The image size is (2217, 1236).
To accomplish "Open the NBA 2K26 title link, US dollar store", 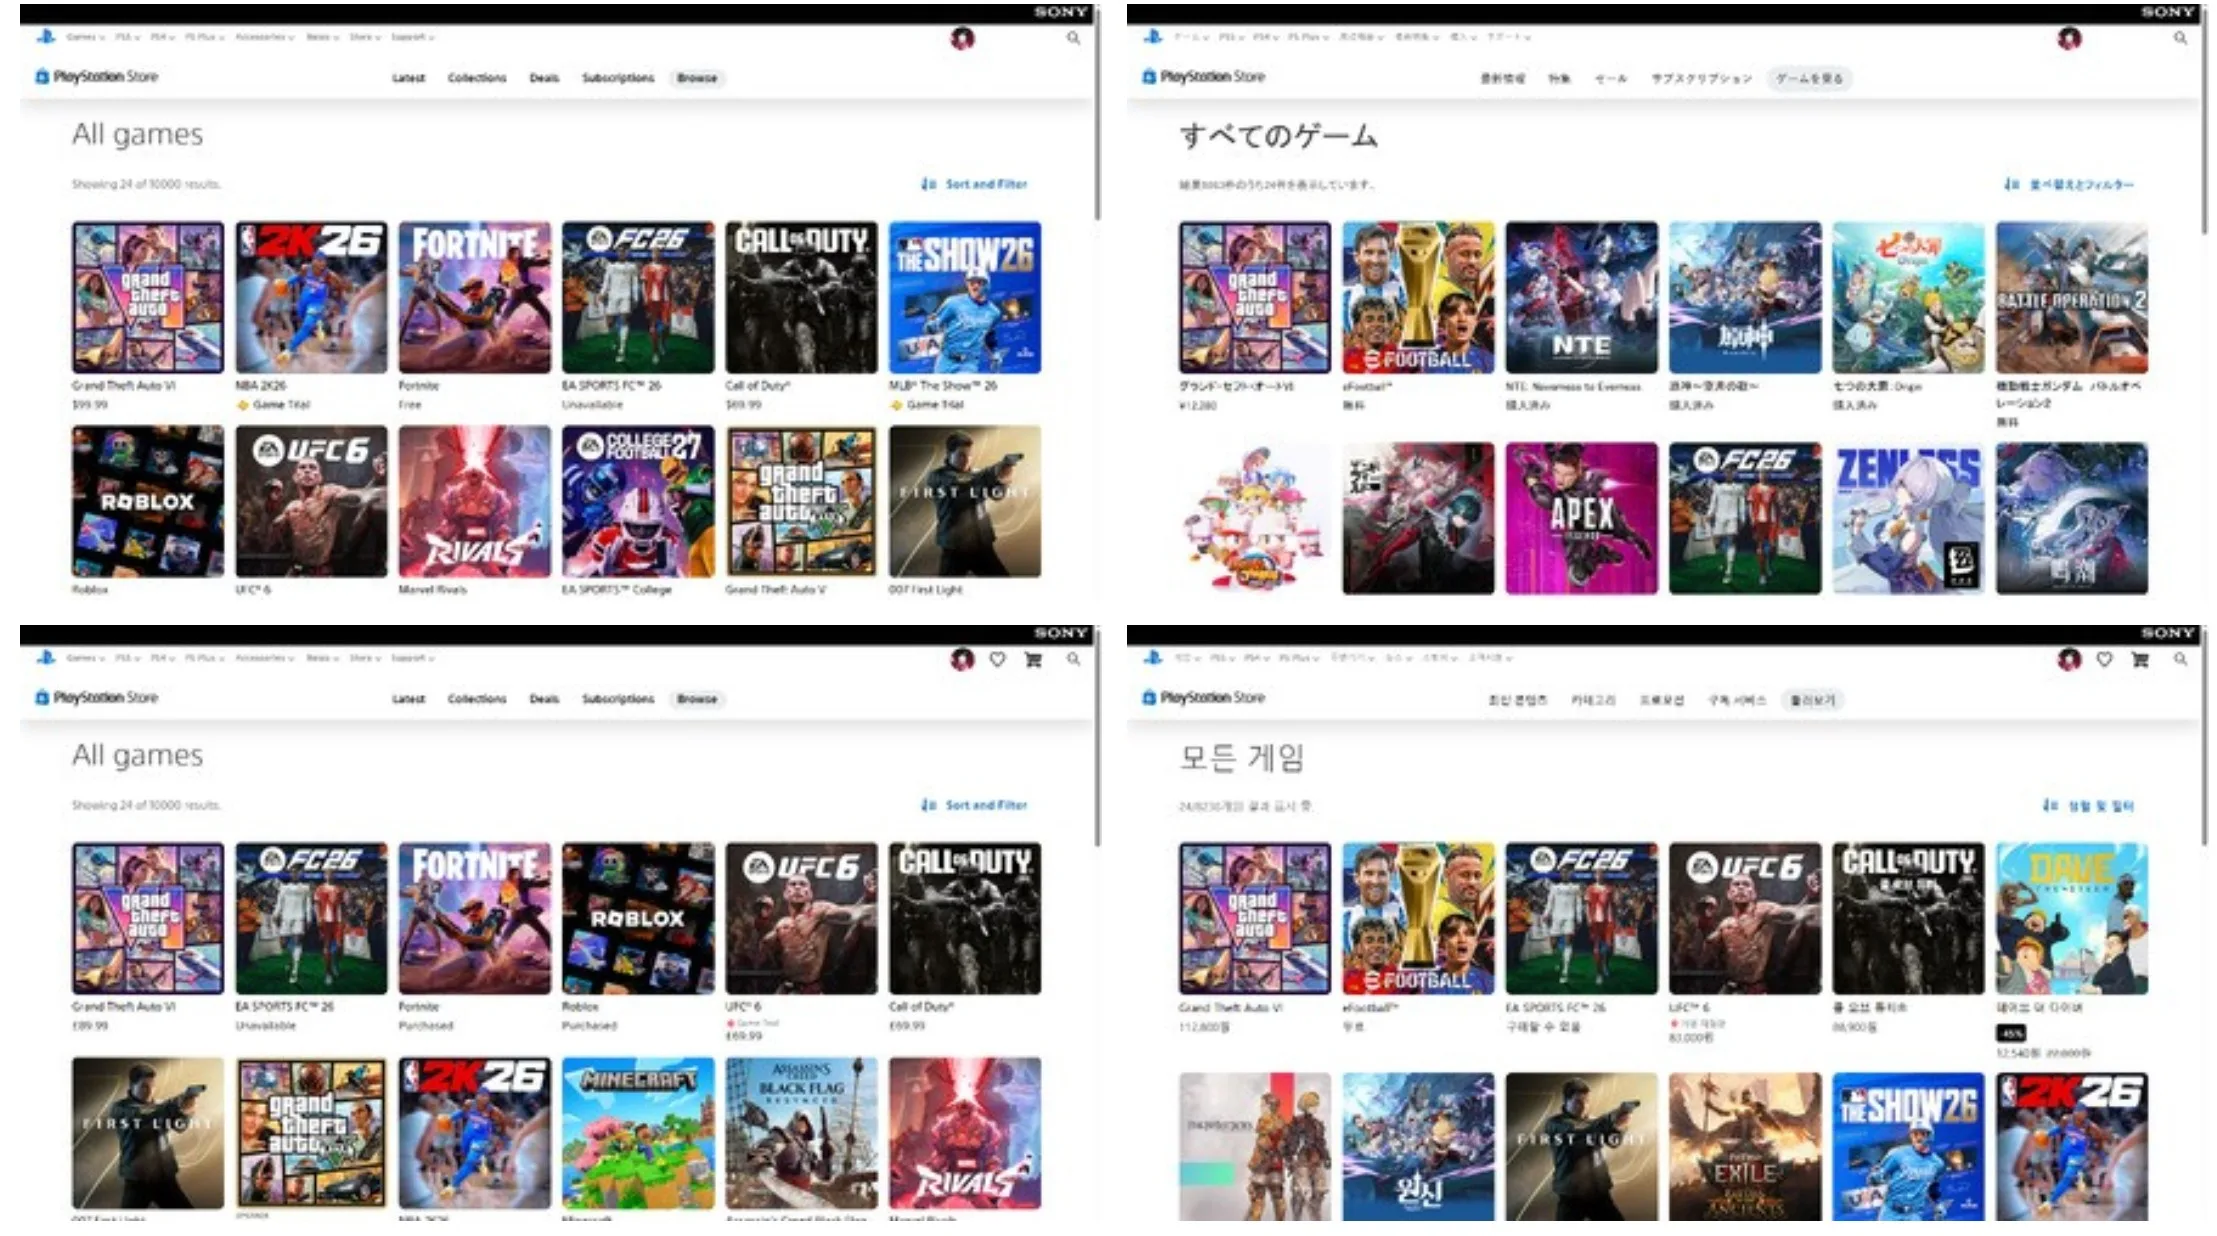I will point(261,386).
